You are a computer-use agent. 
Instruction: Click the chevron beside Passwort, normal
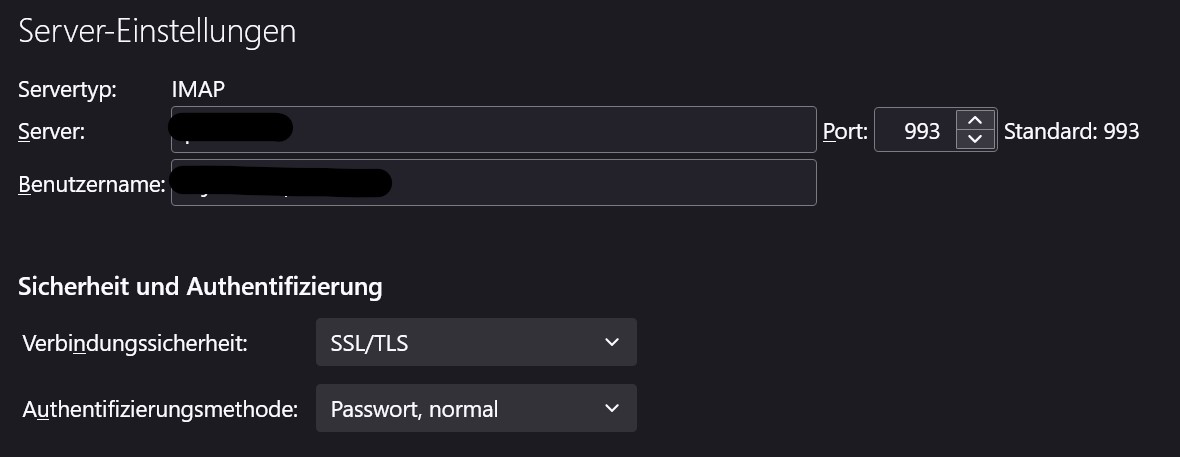[612, 408]
